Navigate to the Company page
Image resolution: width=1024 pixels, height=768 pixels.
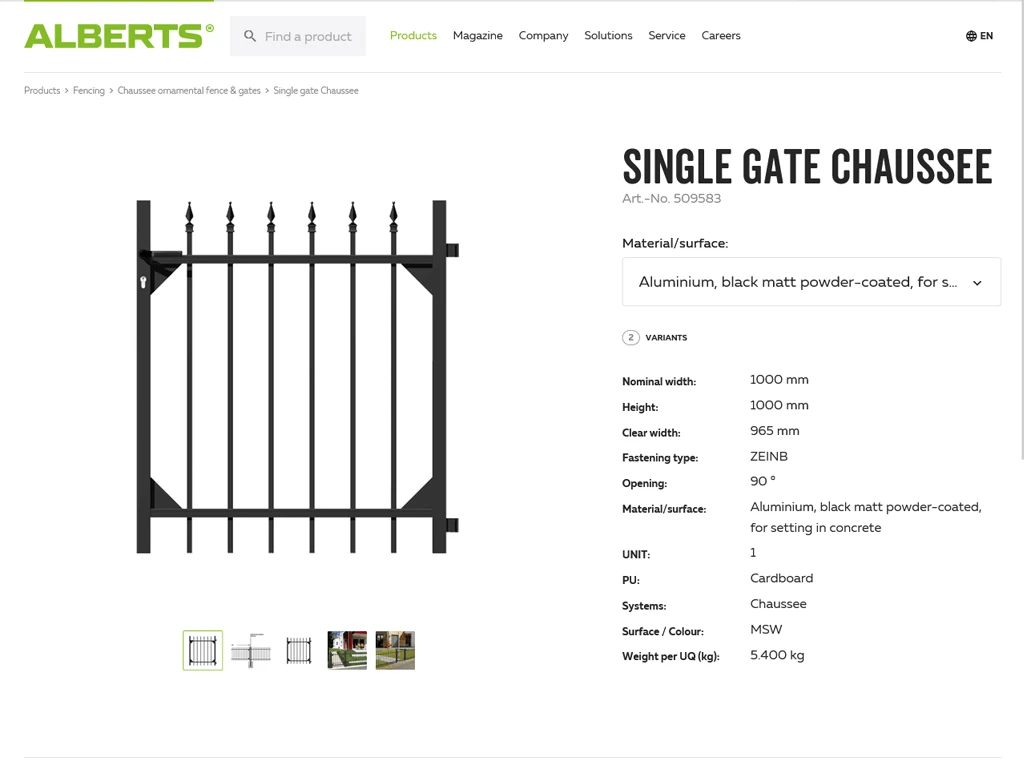tap(543, 36)
